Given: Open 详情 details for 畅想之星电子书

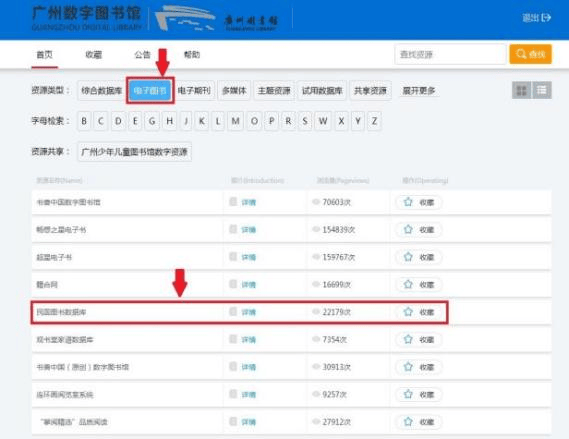Looking at the screenshot, I should 249,230.
